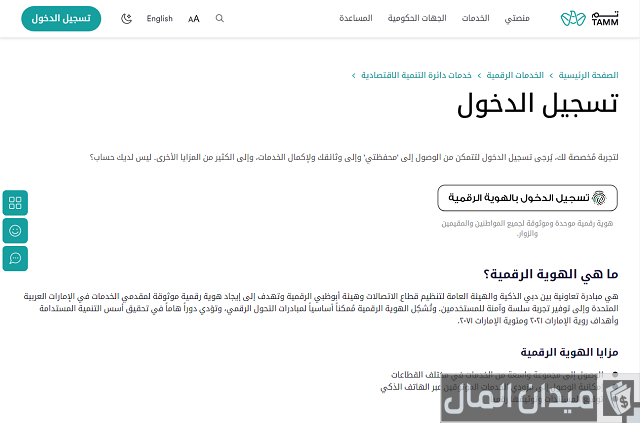
Task: Open the smiley feedback side widget
Action: 15,231
